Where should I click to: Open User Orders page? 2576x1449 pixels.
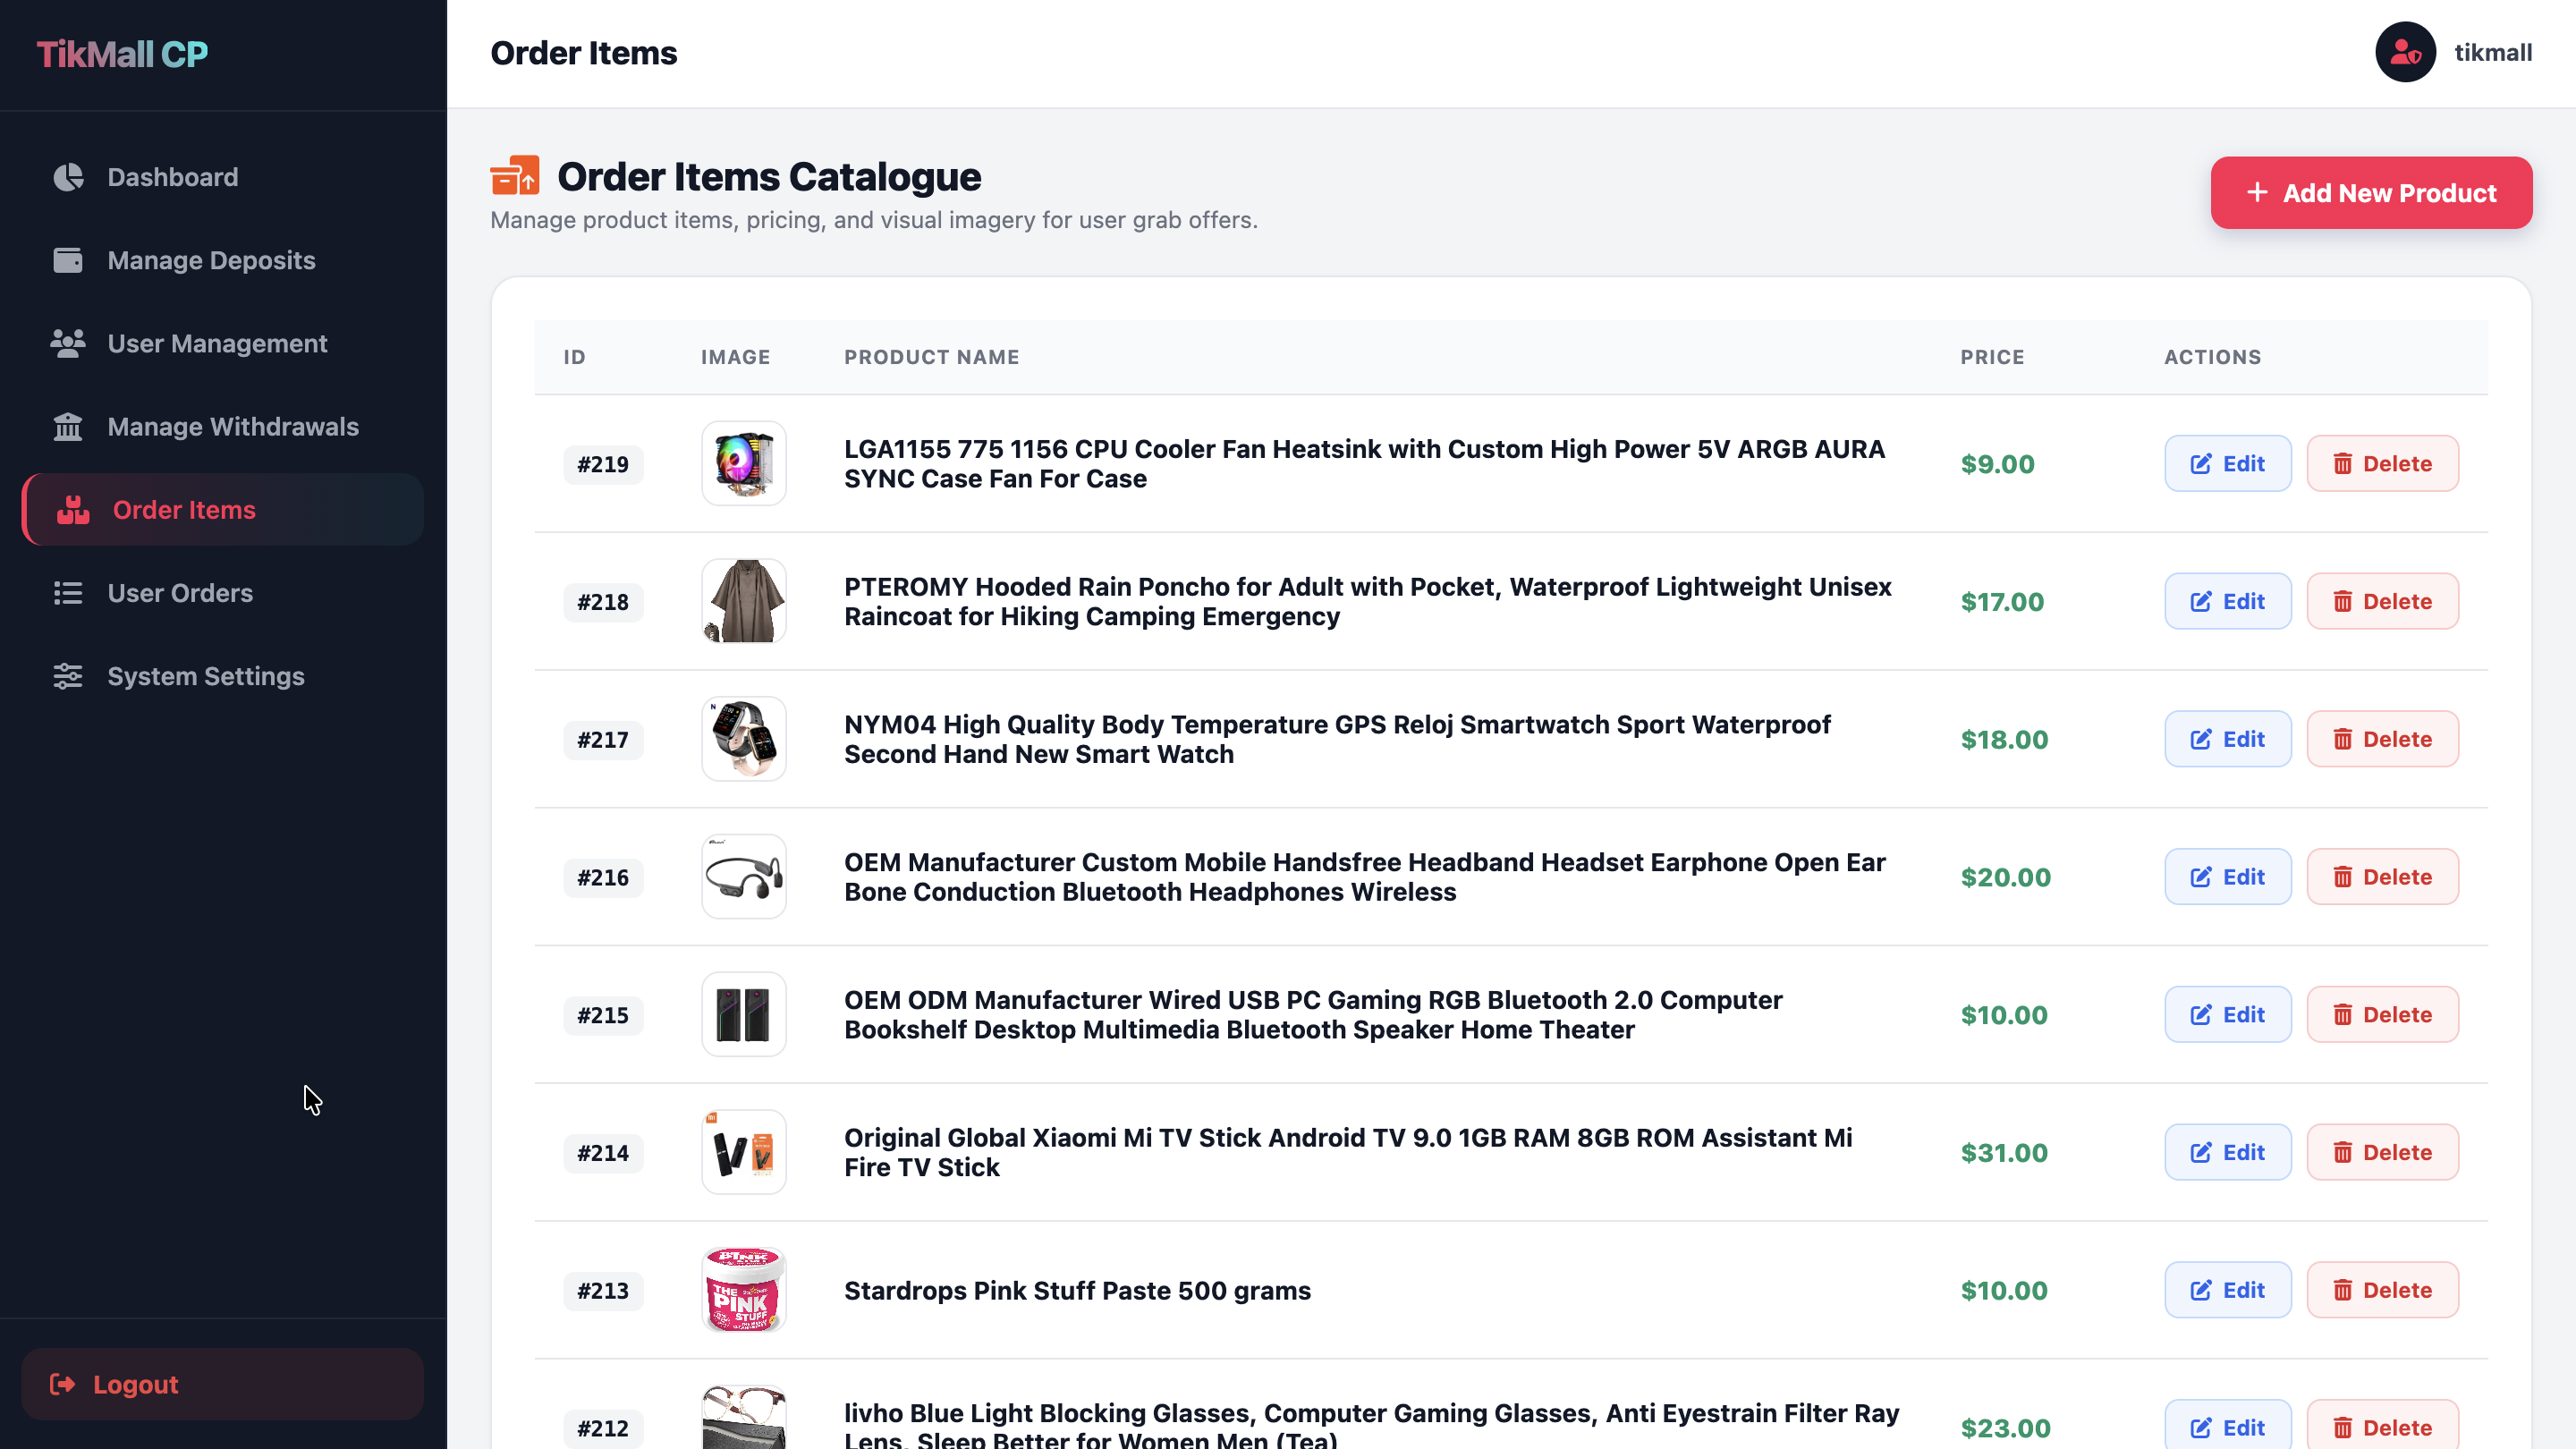(223, 592)
